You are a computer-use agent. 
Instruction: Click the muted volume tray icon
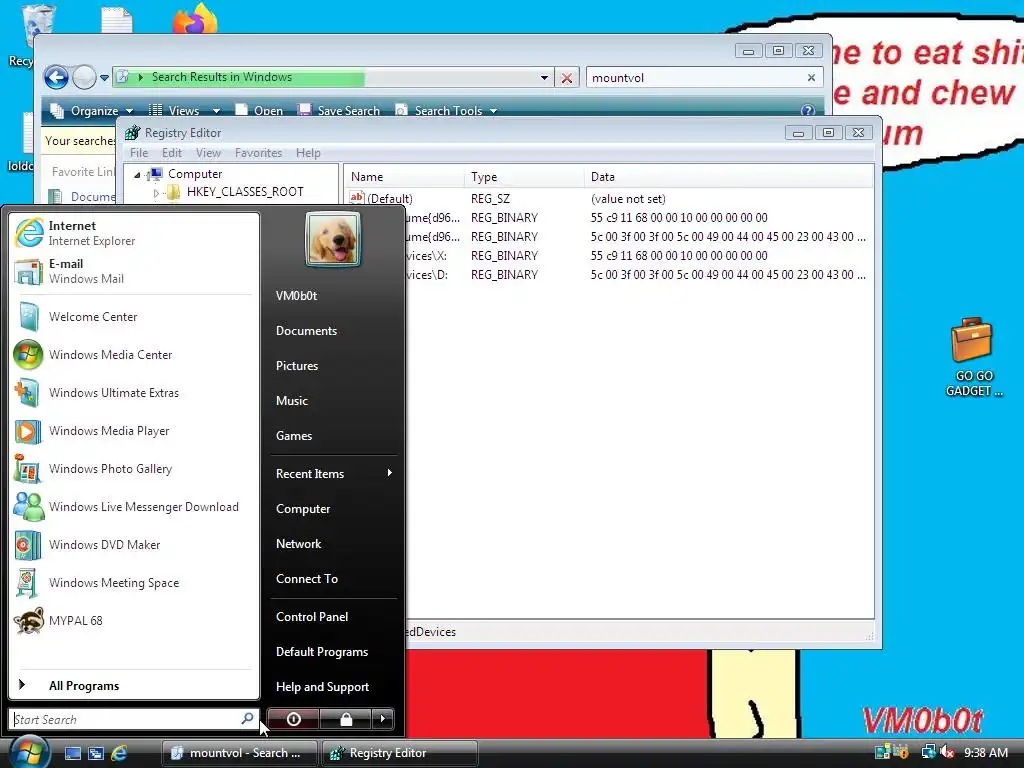tap(946, 753)
